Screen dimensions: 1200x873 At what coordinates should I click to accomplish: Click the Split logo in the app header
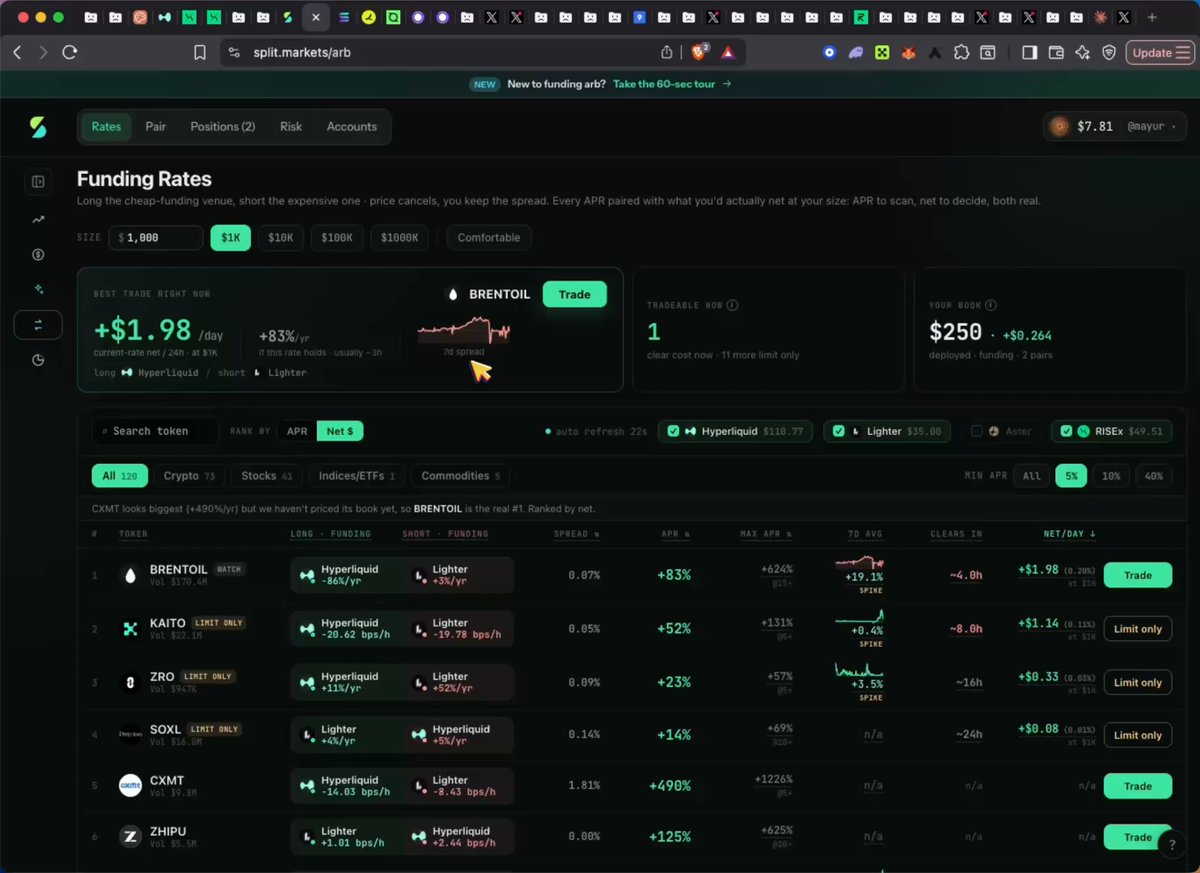click(38, 127)
